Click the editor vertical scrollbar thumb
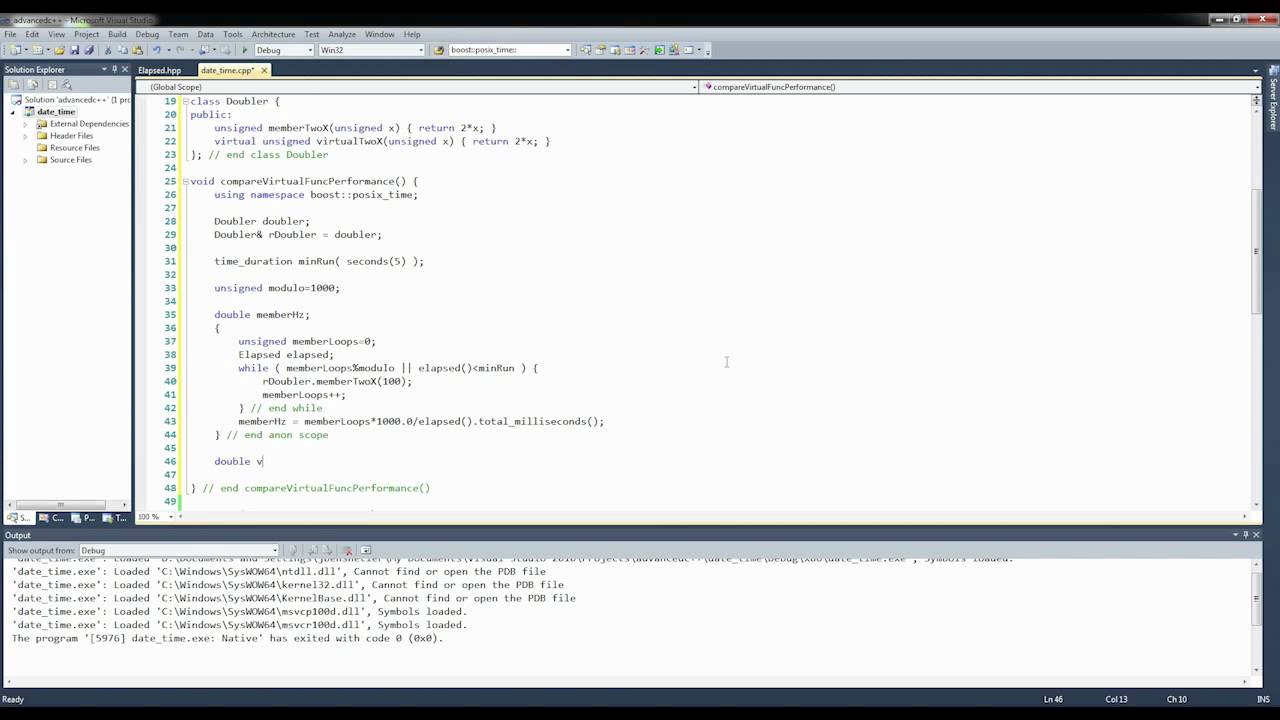The image size is (1280, 720). coord(1257,250)
